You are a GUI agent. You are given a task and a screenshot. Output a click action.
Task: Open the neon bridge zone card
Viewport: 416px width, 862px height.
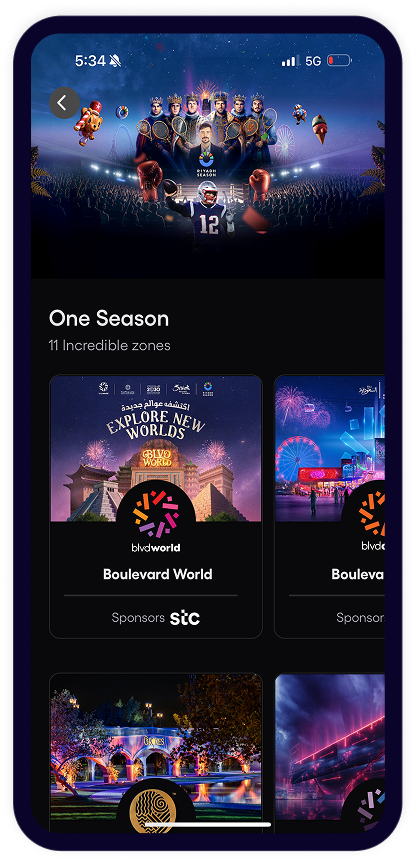click(330, 753)
